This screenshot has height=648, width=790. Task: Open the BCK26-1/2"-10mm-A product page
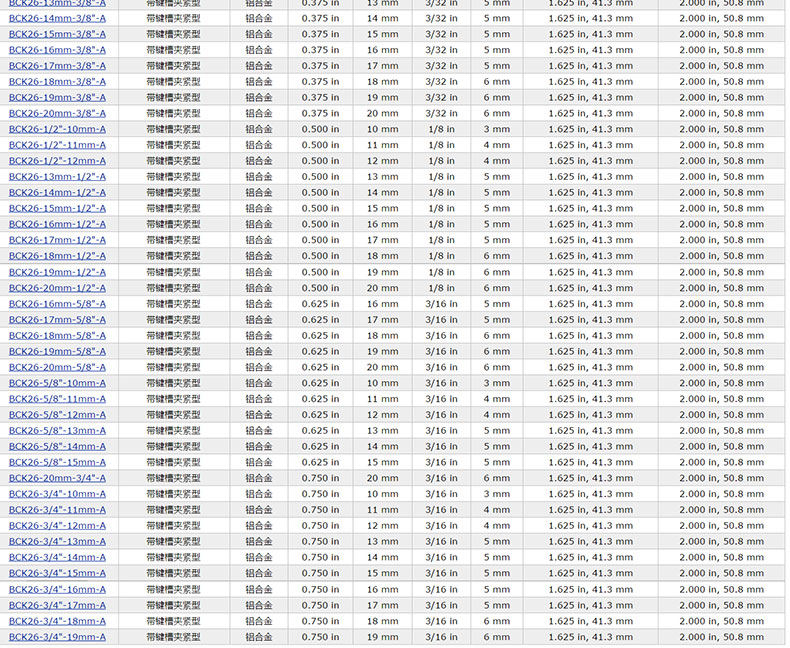[x=57, y=129]
